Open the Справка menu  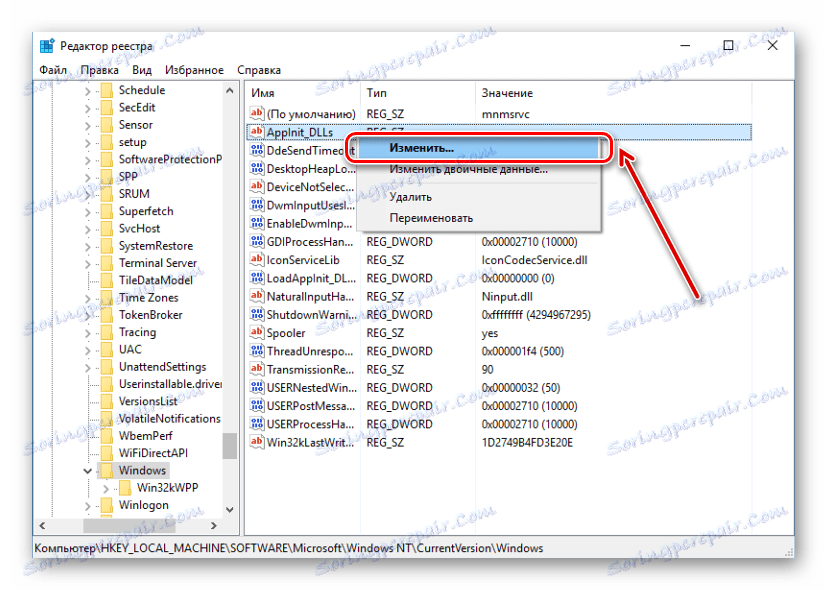[259, 70]
